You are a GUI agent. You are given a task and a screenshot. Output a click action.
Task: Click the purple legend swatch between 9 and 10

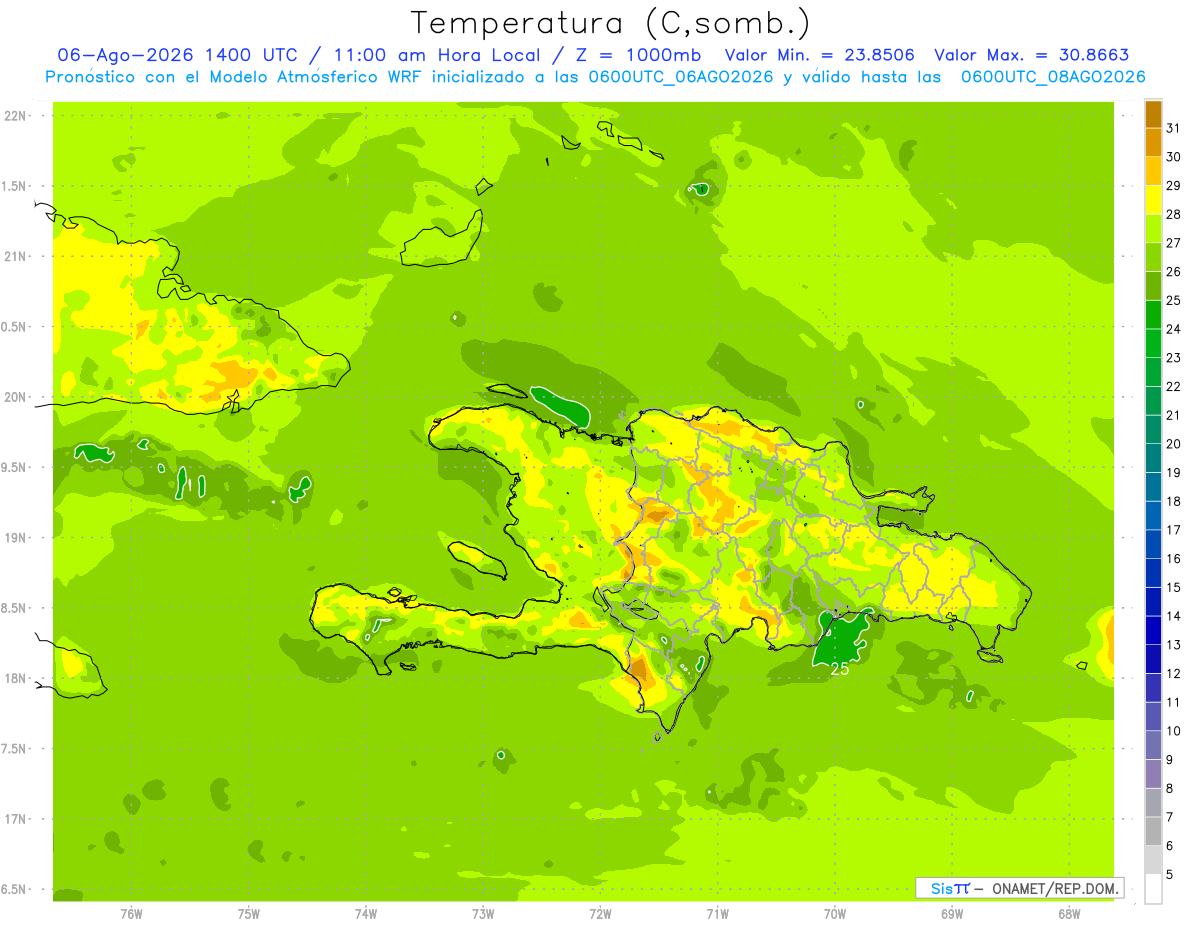[x=1153, y=746]
